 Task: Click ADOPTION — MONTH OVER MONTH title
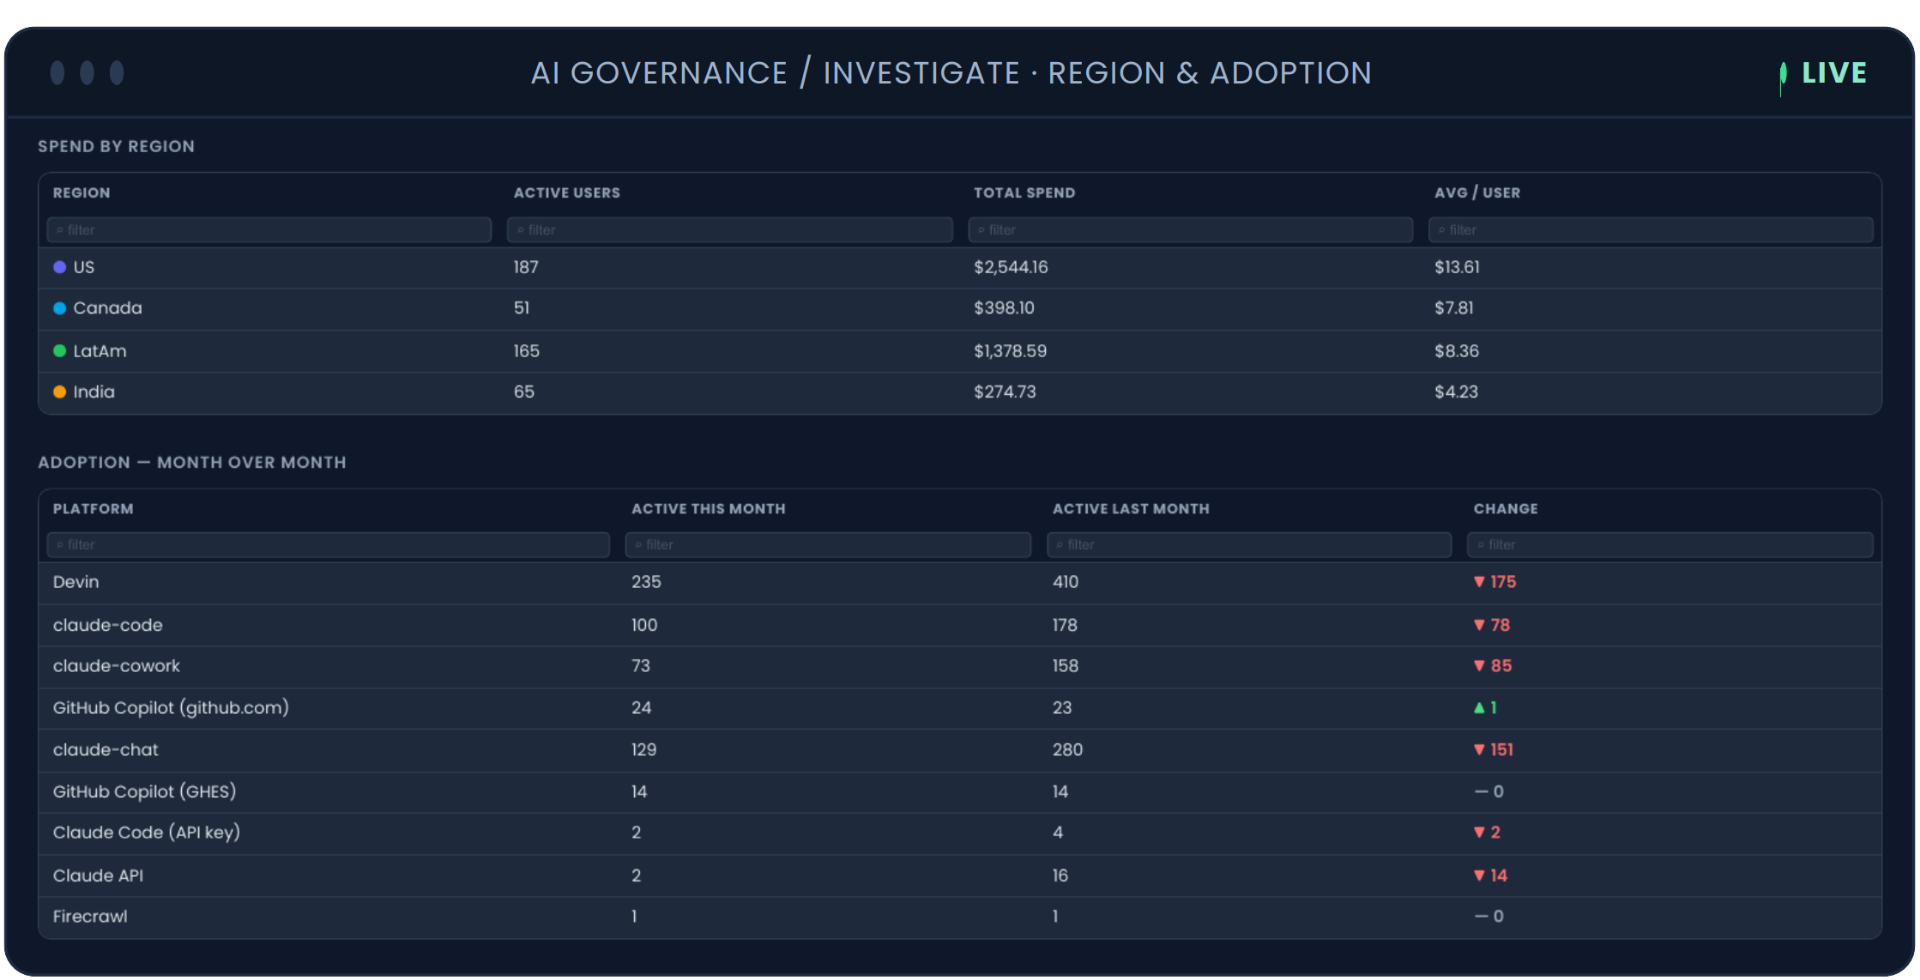coord(192,463)
